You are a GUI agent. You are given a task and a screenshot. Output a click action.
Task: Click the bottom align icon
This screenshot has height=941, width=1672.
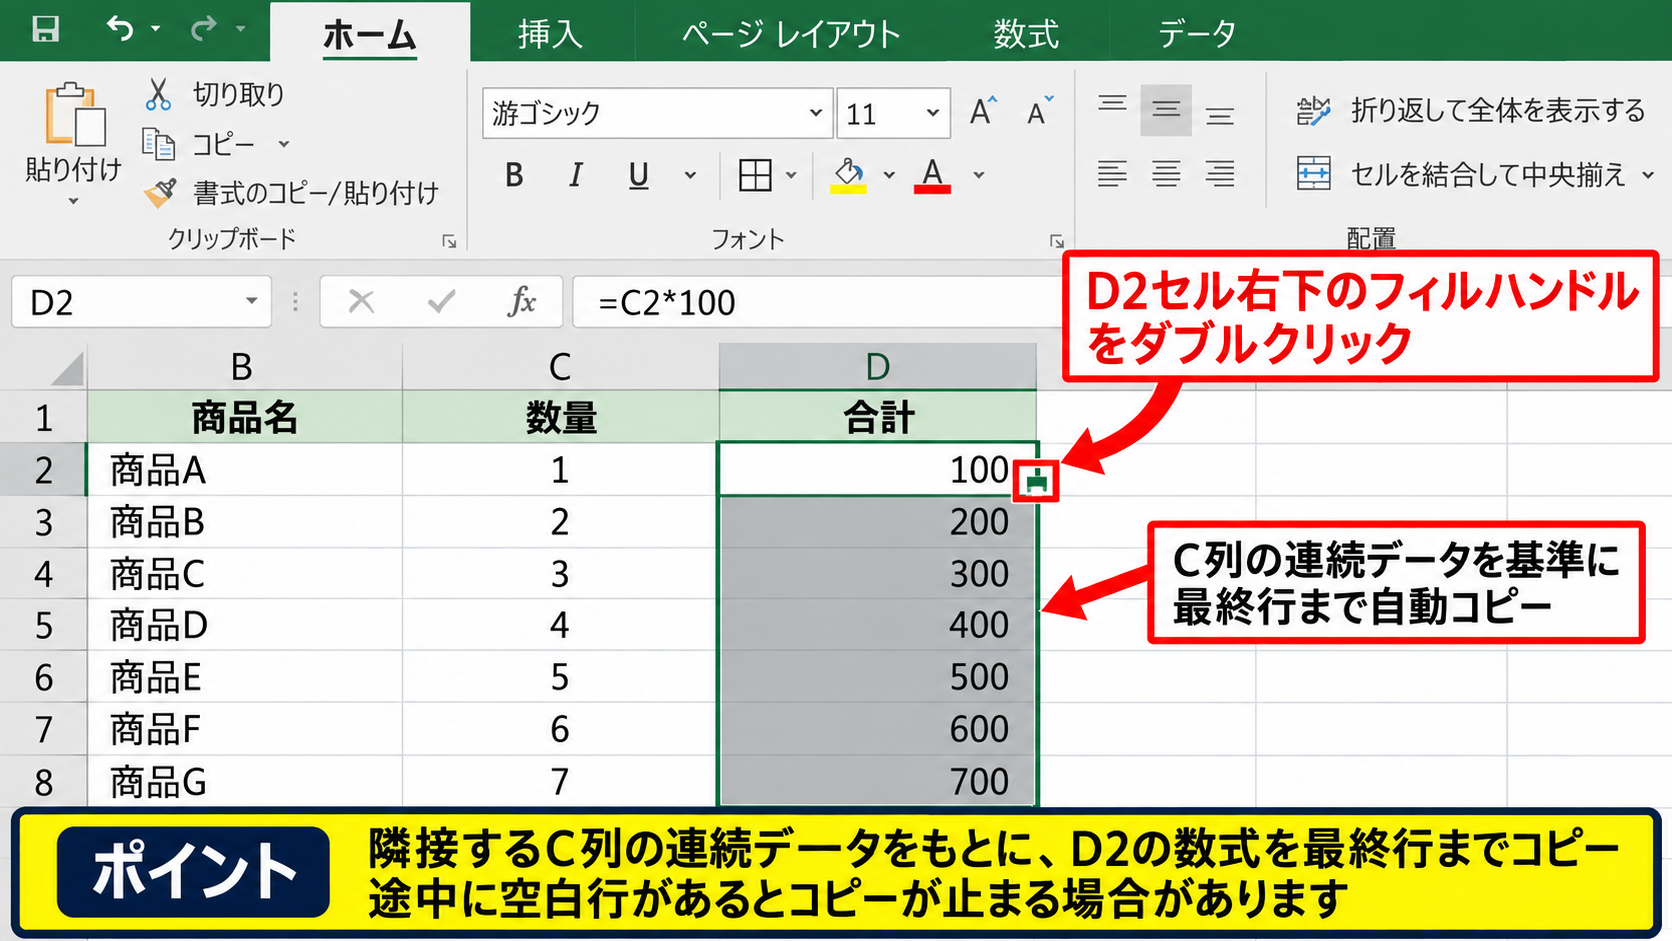point(1219,116)
